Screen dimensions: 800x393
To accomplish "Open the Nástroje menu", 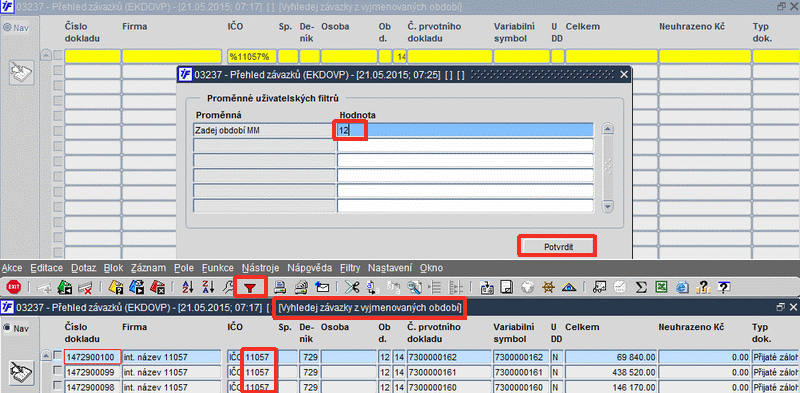I will click(261, 268).
